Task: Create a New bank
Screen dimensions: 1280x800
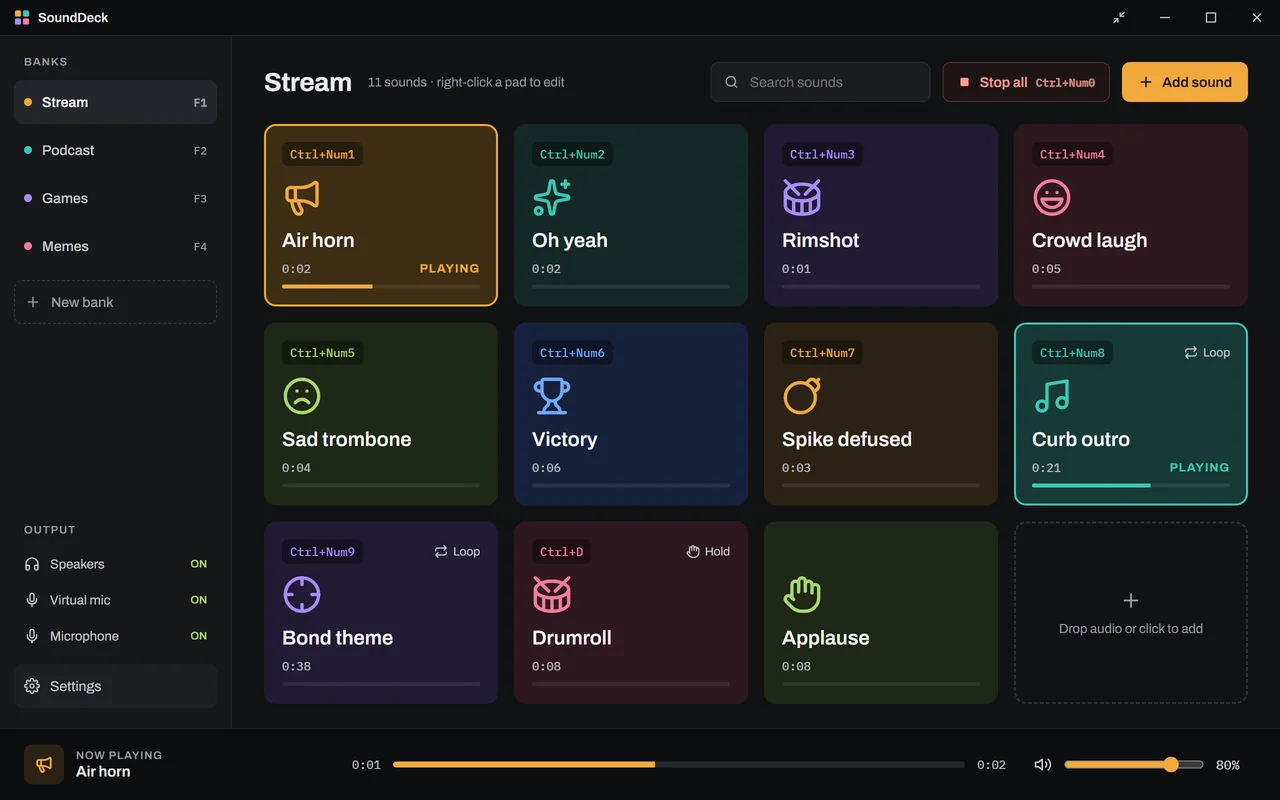Action: pyautogui.click(x=115, y=302)
